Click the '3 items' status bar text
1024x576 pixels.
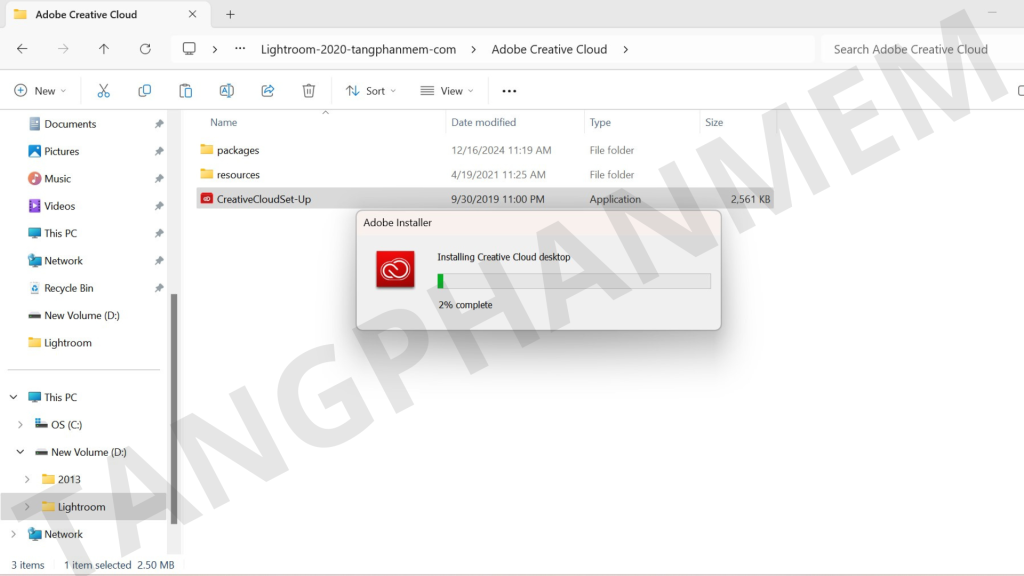point(27,565)
